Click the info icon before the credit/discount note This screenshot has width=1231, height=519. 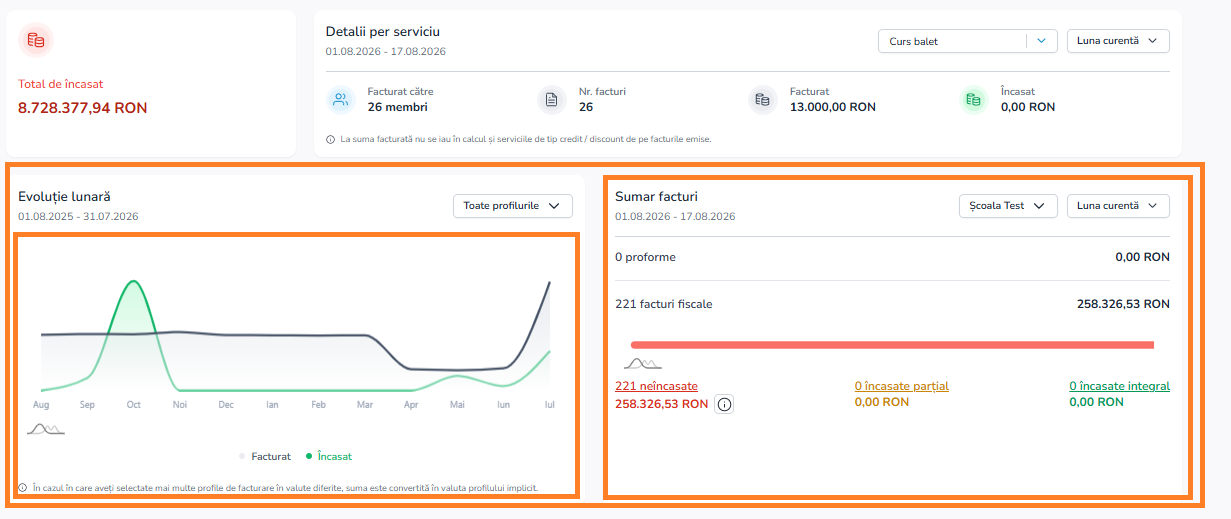tap(331, 139)
